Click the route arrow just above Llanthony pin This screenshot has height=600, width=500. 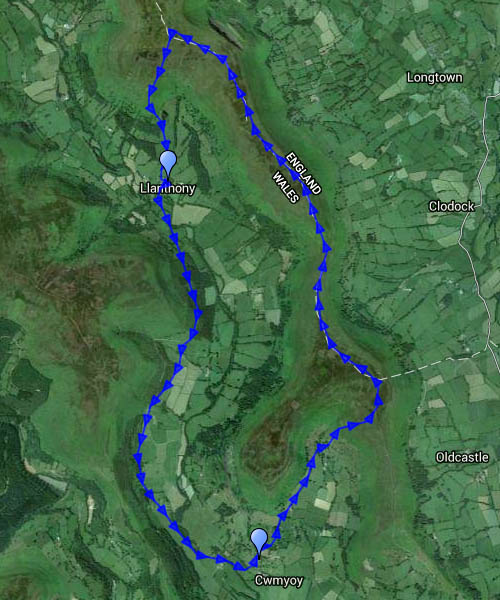[x=166, y=145]
